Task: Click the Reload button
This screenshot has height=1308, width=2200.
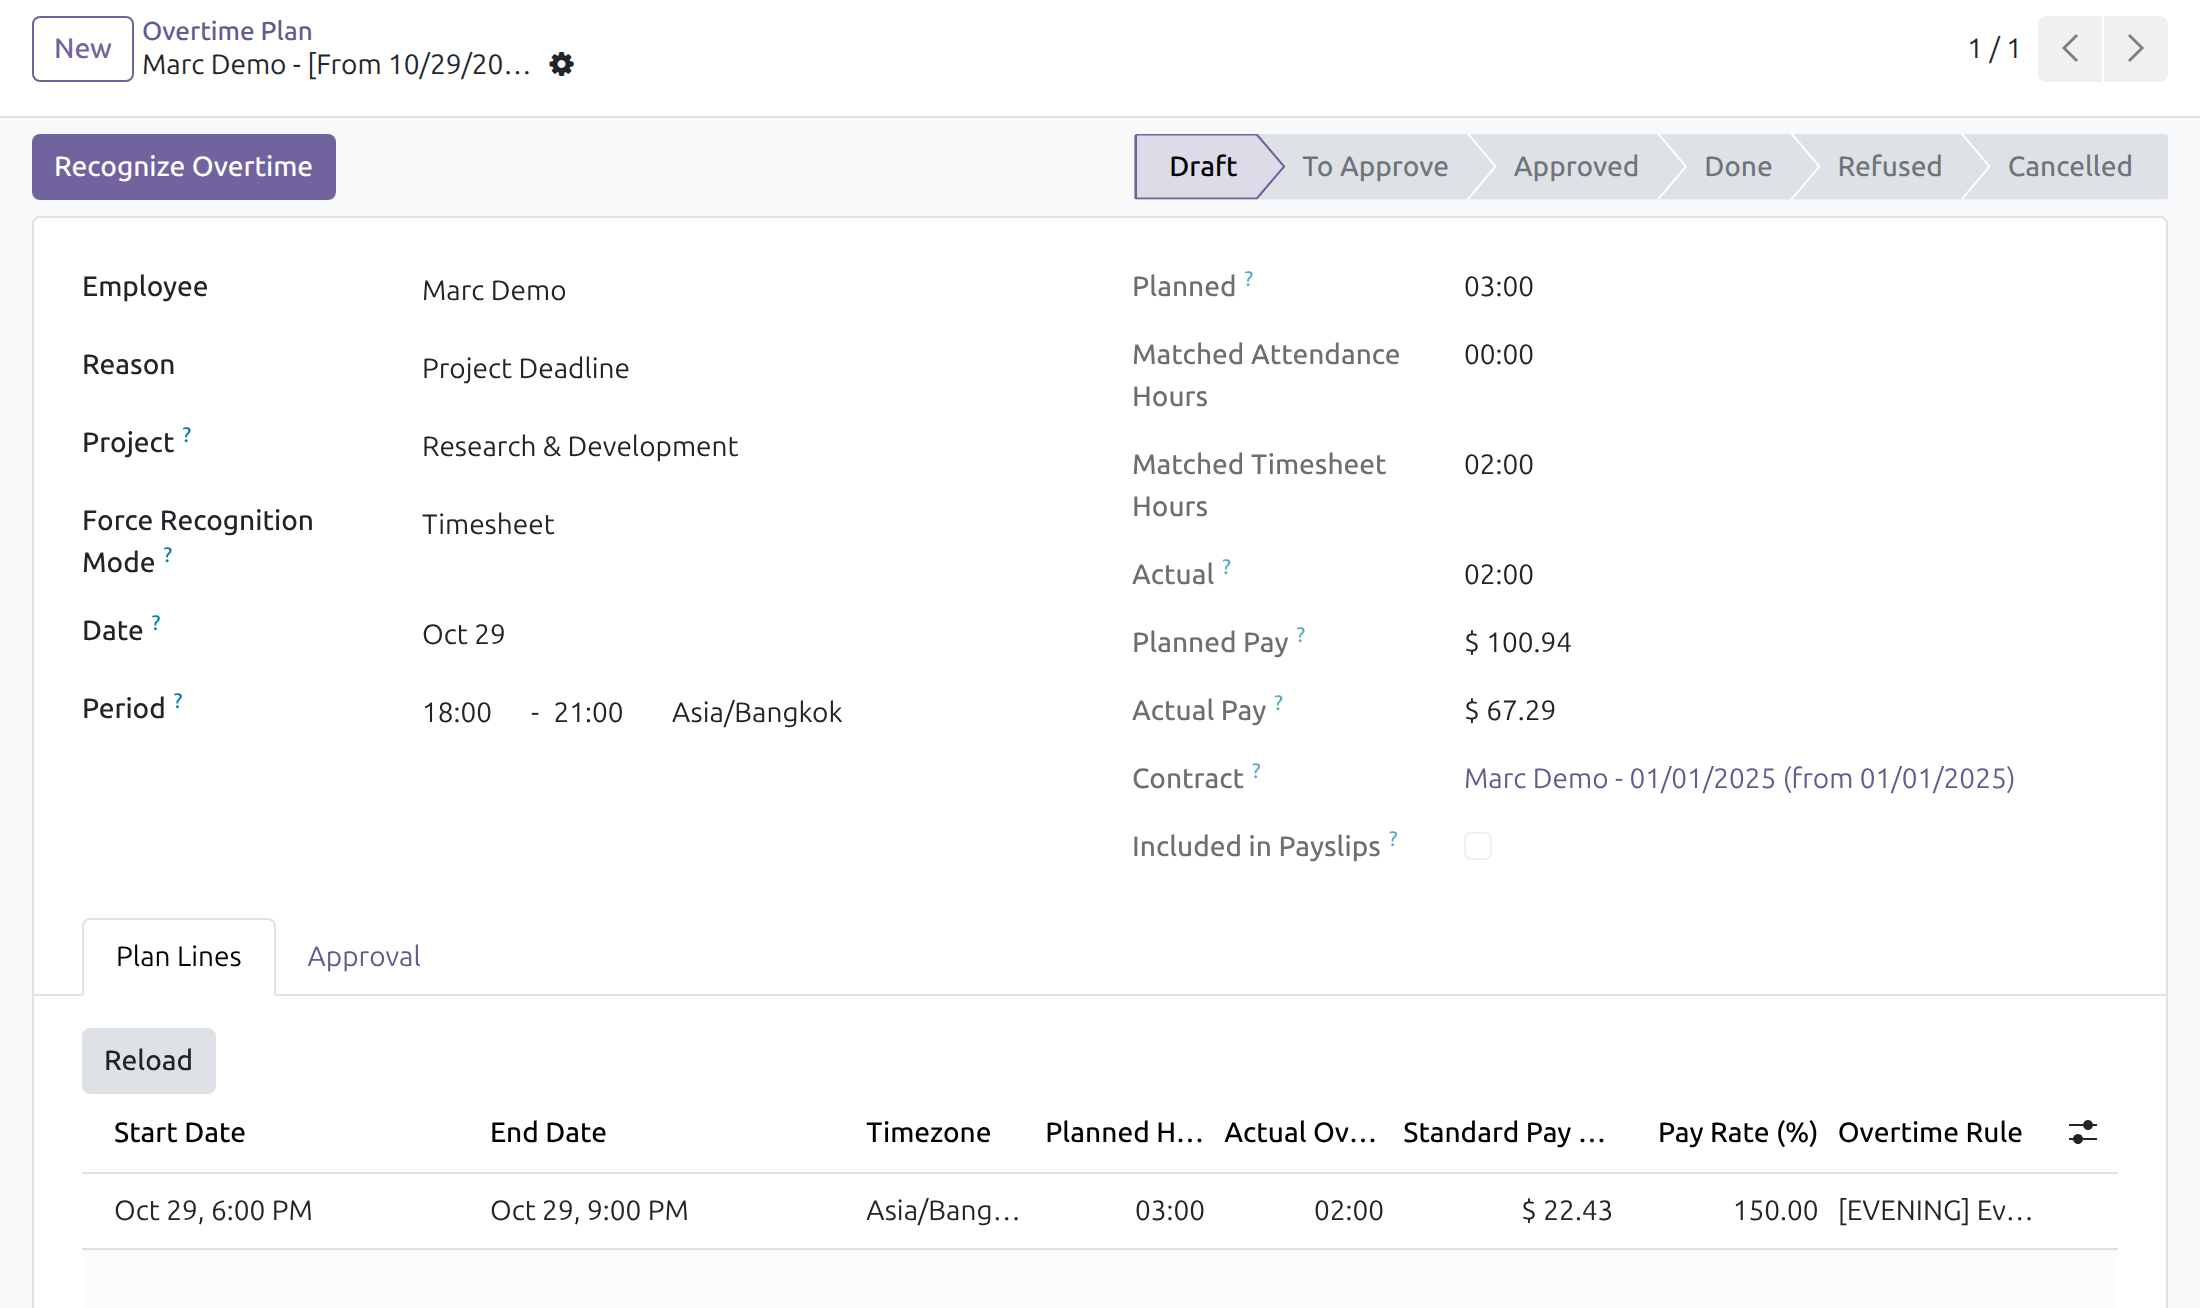Action: pyautogui.click(x=149, y=1061)
